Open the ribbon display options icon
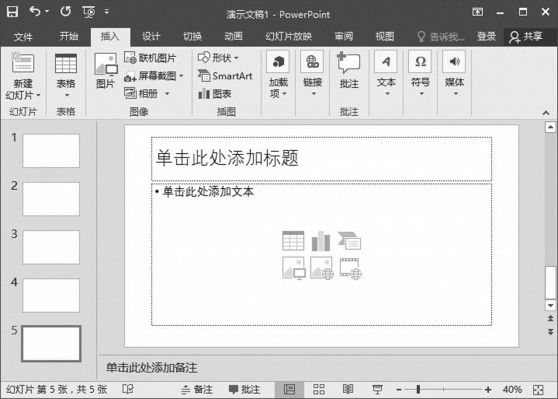Screen dimensions: 558x399 coord(478,12)
